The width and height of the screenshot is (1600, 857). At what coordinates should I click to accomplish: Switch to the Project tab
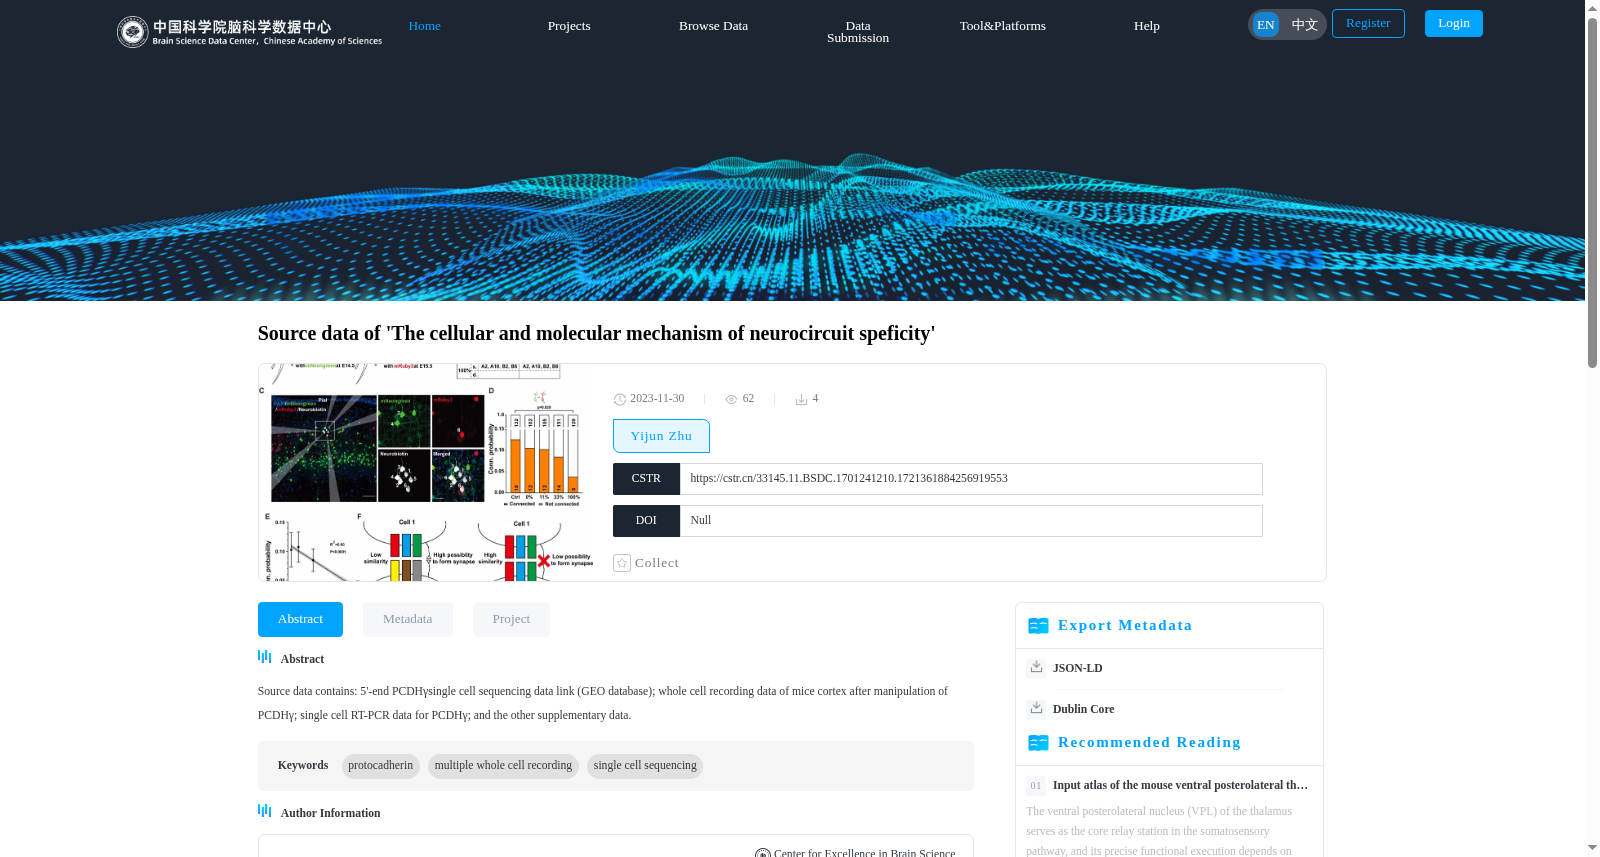tap(511, 619)
